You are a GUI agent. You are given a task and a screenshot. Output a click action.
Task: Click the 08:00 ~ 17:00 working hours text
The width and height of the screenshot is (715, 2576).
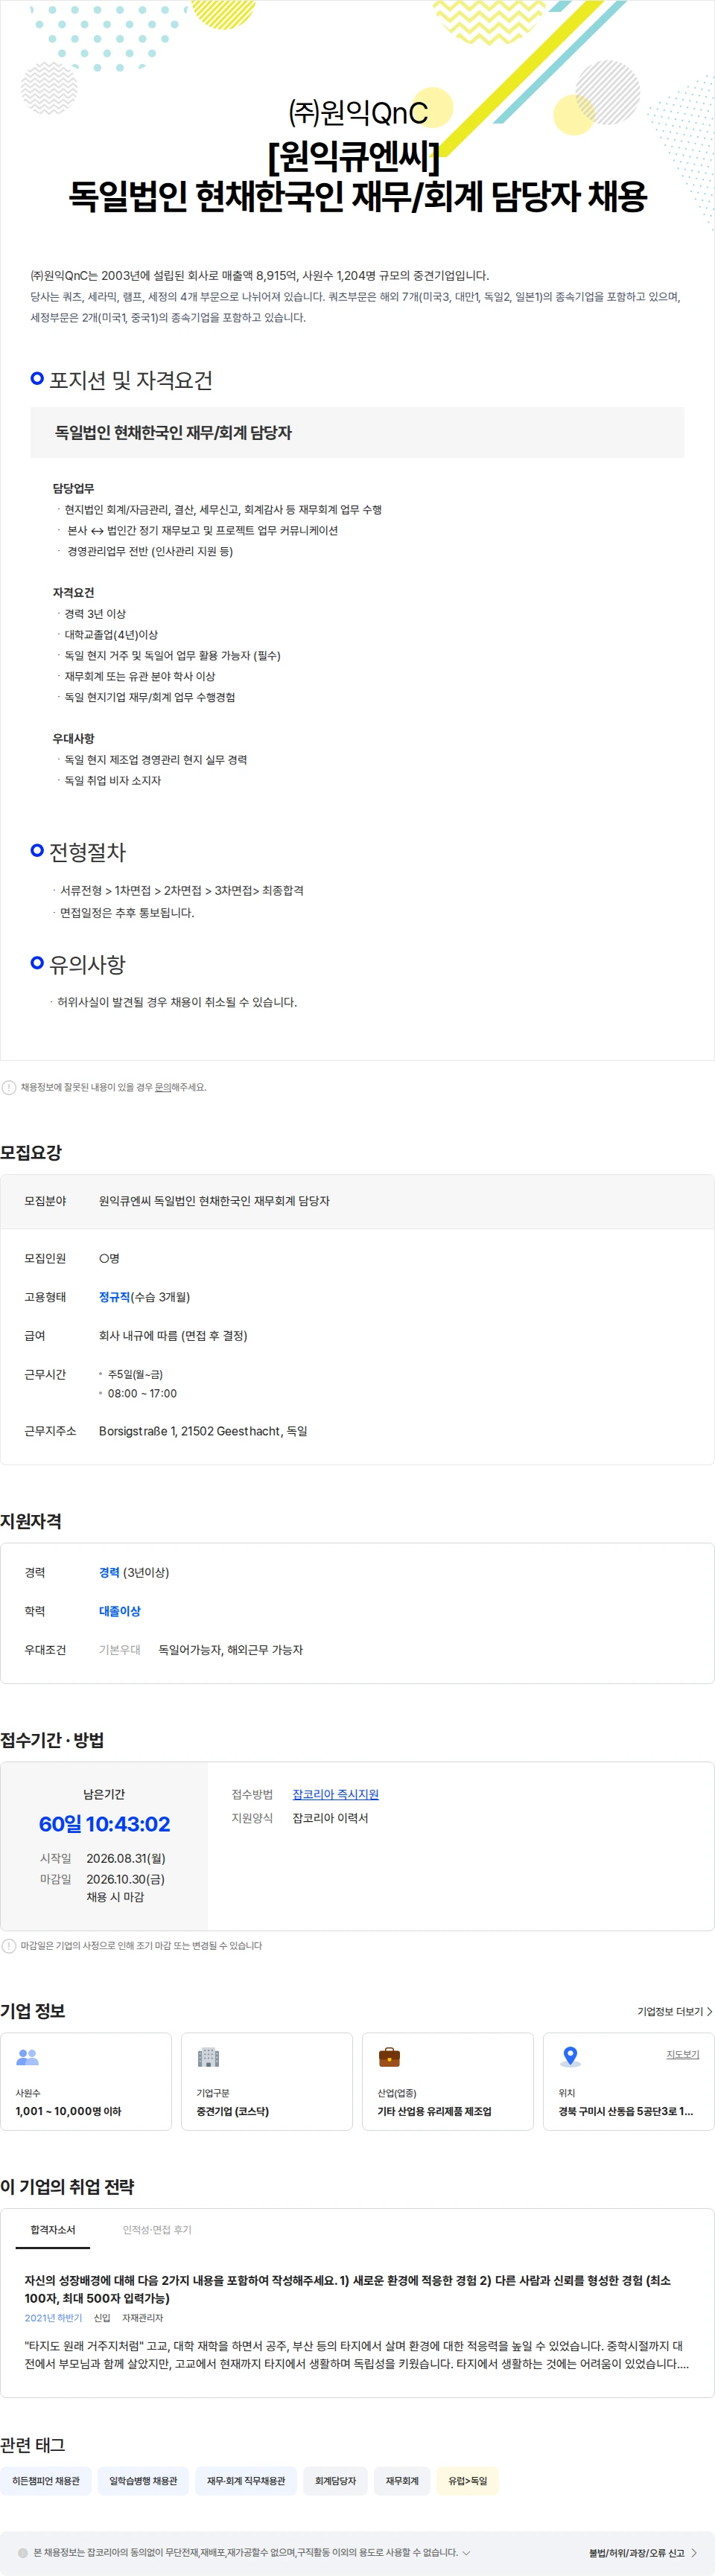(142, 1393)
